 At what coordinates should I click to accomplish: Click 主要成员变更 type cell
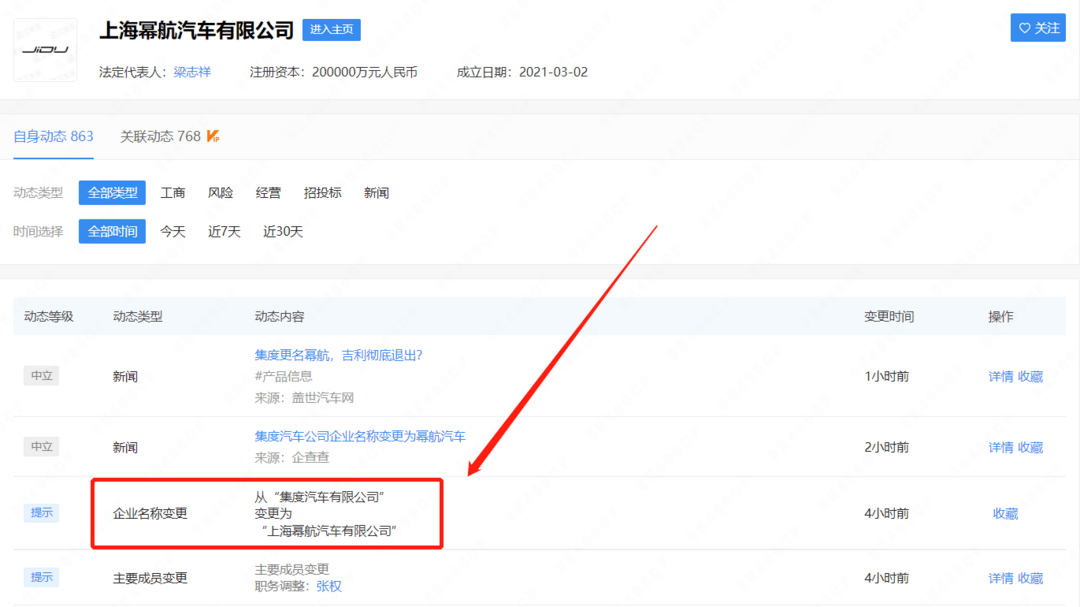tap(150, 578)
